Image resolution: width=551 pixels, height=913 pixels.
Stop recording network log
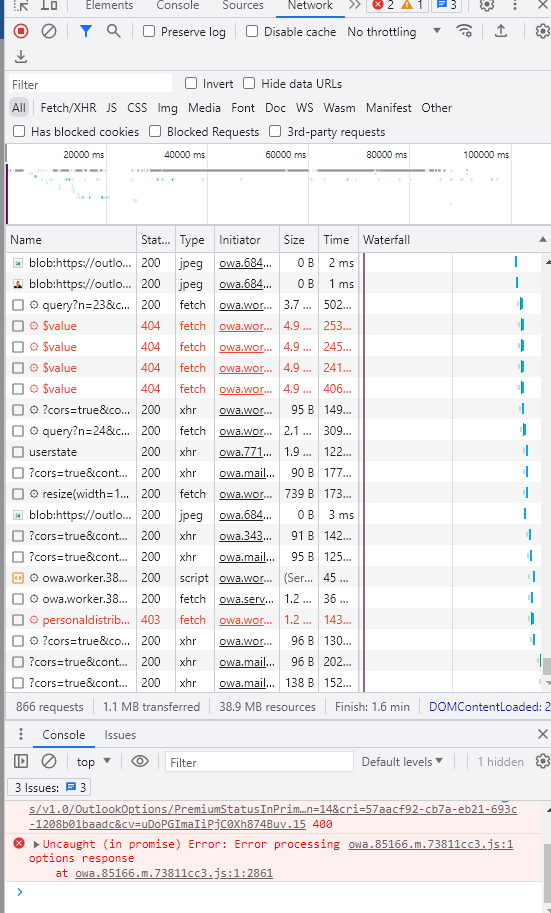(21, 31)
